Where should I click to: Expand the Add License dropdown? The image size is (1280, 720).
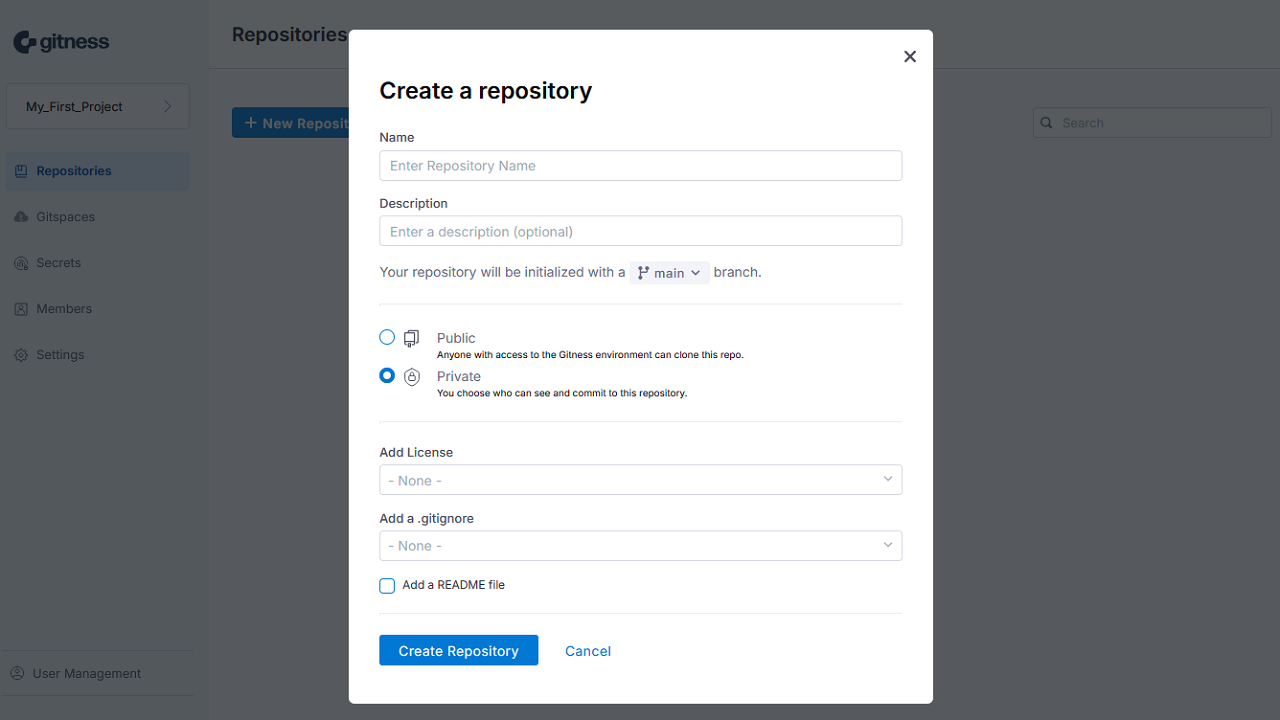pyautogui.click(x=640, y=480)
